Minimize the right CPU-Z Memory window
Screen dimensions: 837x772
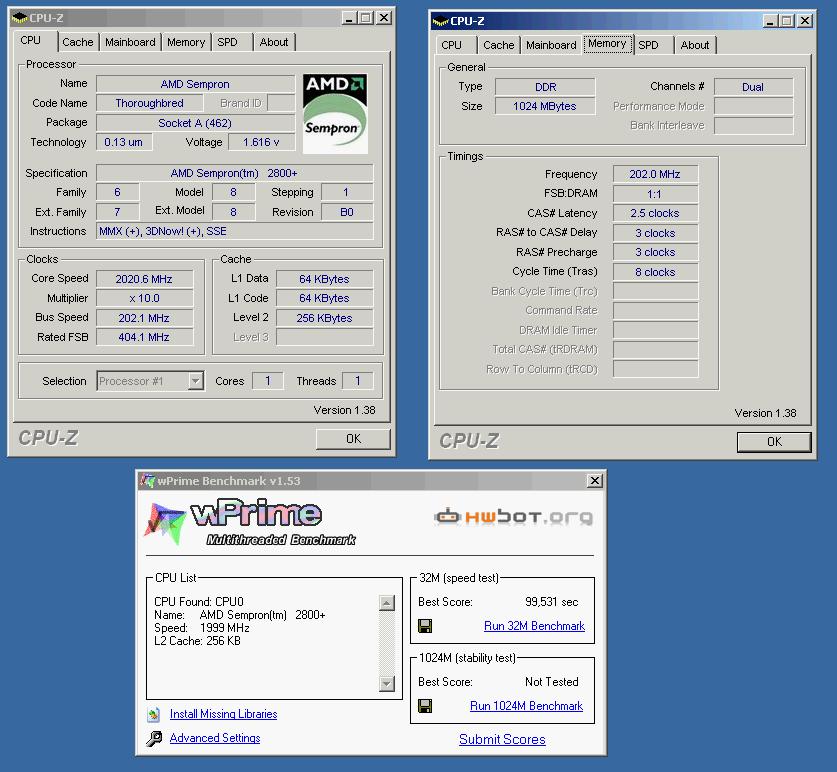[770, 21]
